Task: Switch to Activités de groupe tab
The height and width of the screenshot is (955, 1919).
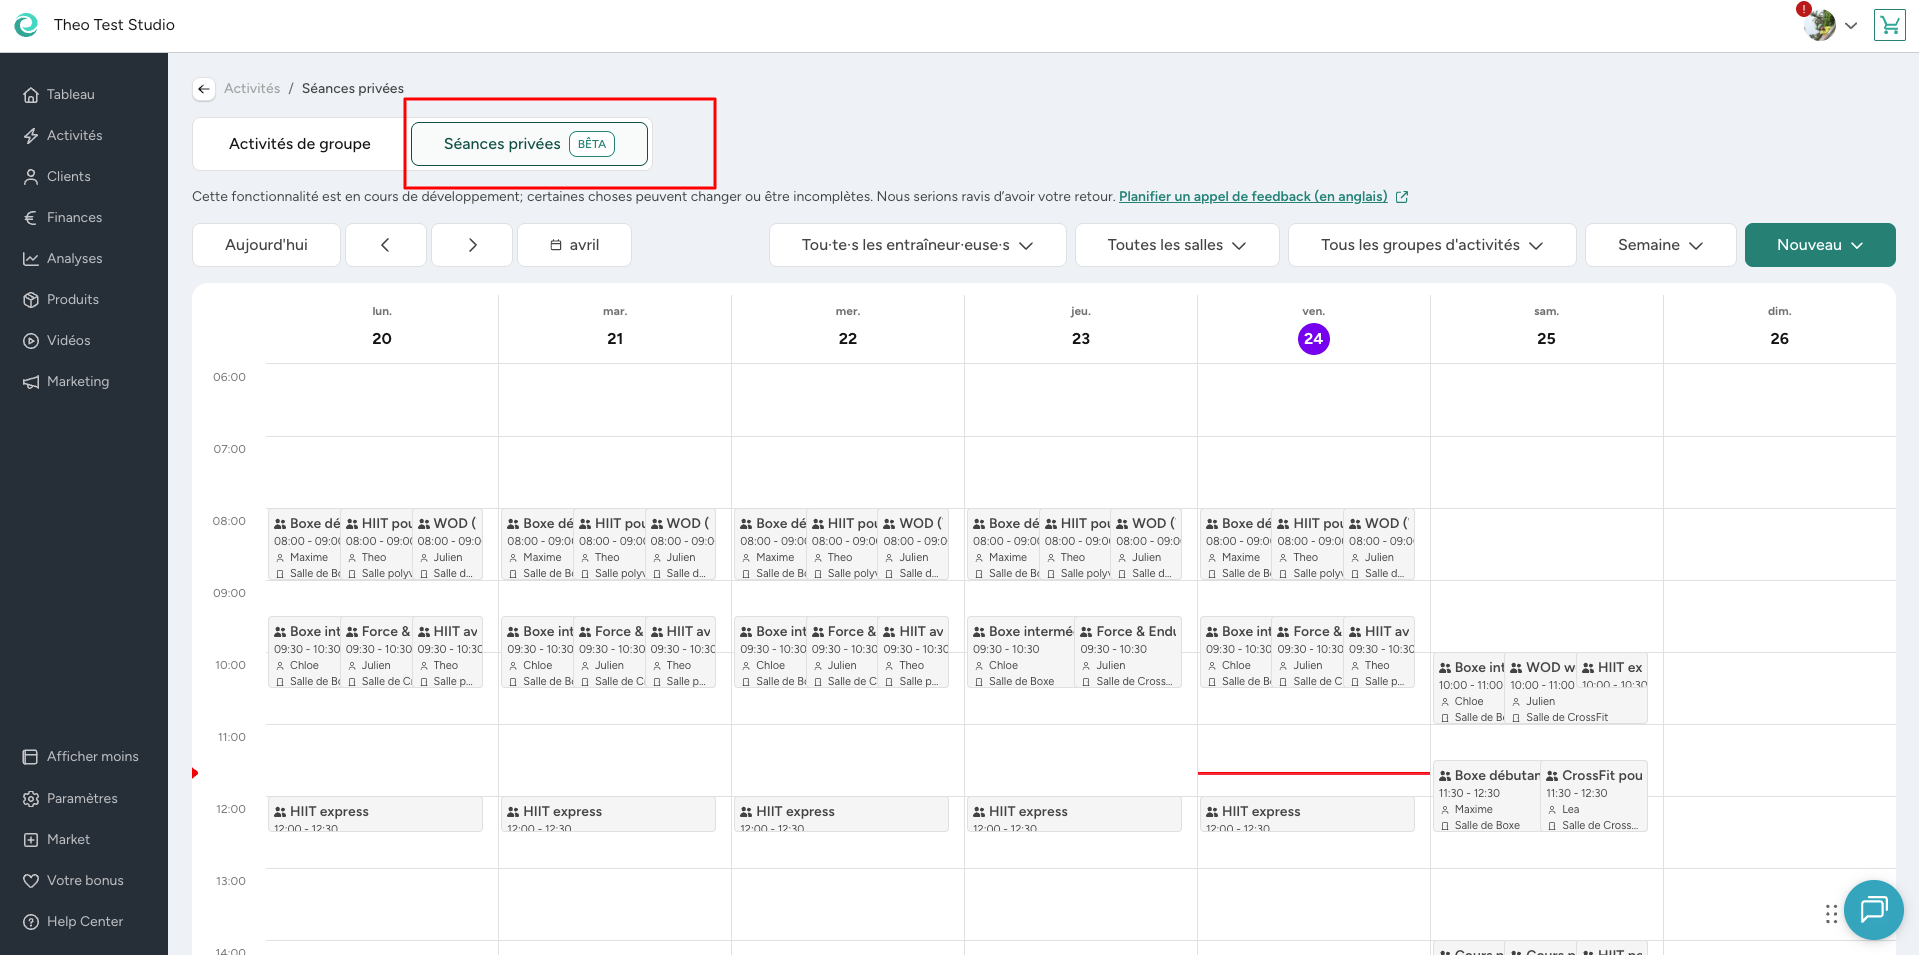Action: 299,144
